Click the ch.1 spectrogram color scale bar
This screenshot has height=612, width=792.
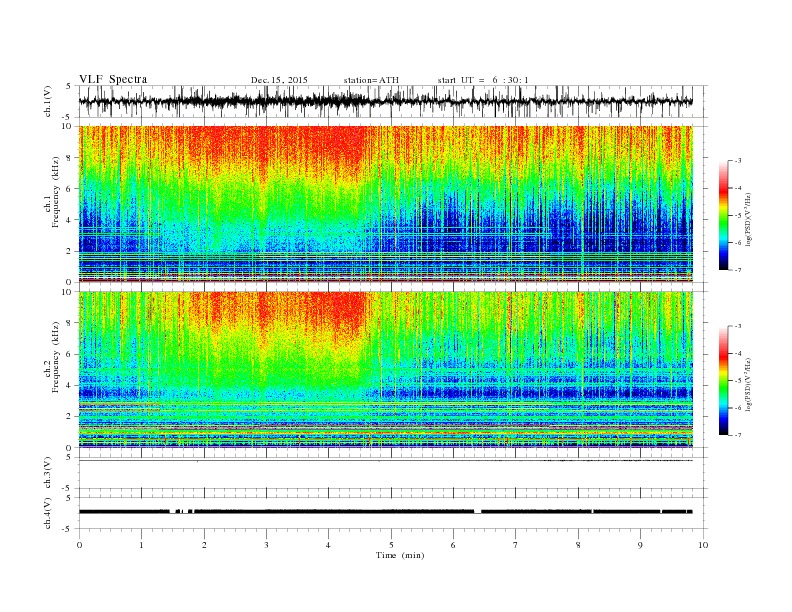point(724,215)
